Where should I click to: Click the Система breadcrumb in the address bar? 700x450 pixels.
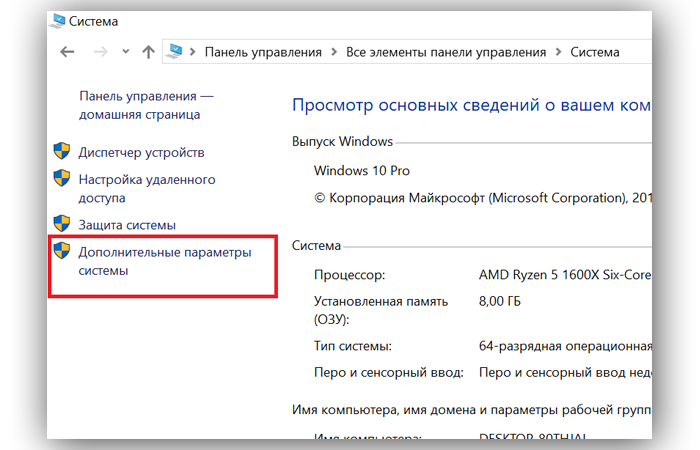594,52
